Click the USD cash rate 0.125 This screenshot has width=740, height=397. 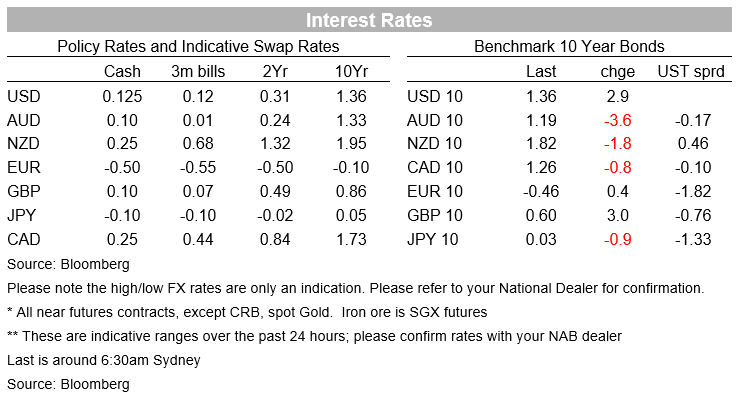tap(122, 96)
